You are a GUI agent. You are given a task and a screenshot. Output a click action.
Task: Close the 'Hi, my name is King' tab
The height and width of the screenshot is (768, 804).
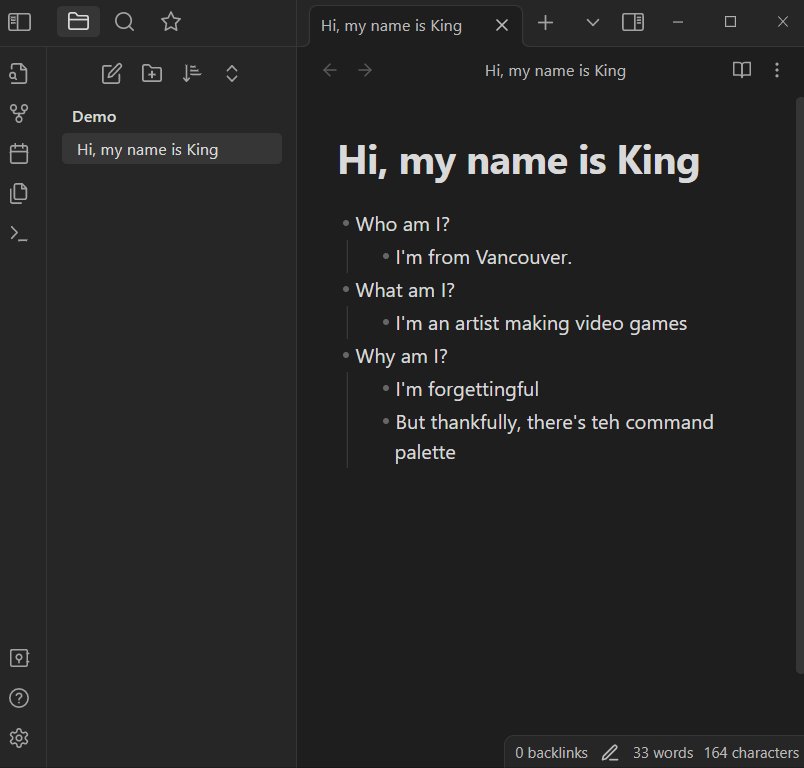(502, 25)
